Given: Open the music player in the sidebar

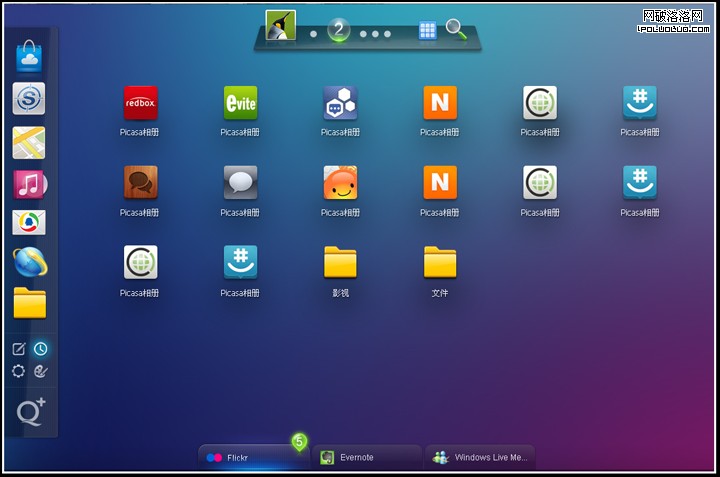Looking at the screenshot, I should point(29,184).
